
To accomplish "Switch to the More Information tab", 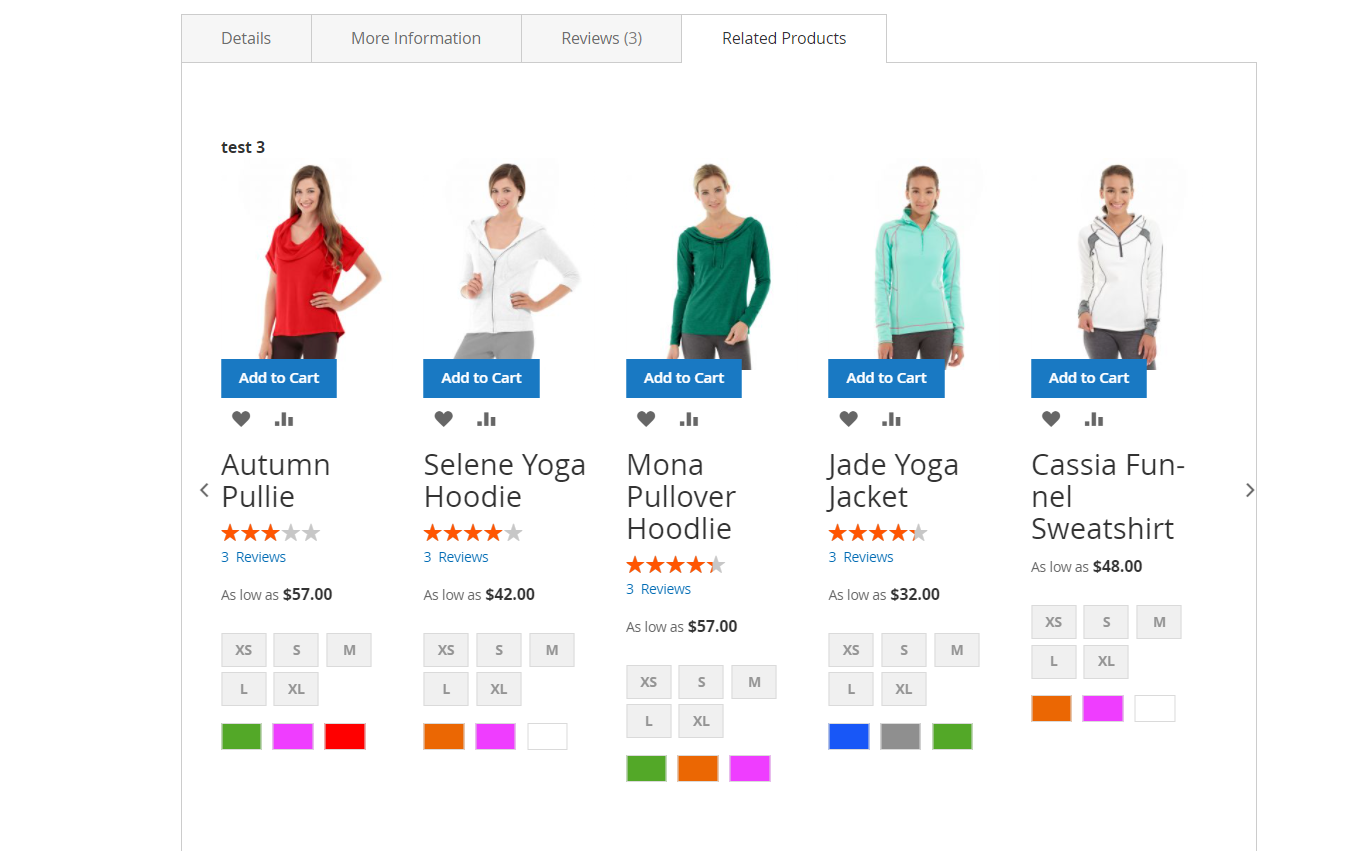I will point(416,39).
